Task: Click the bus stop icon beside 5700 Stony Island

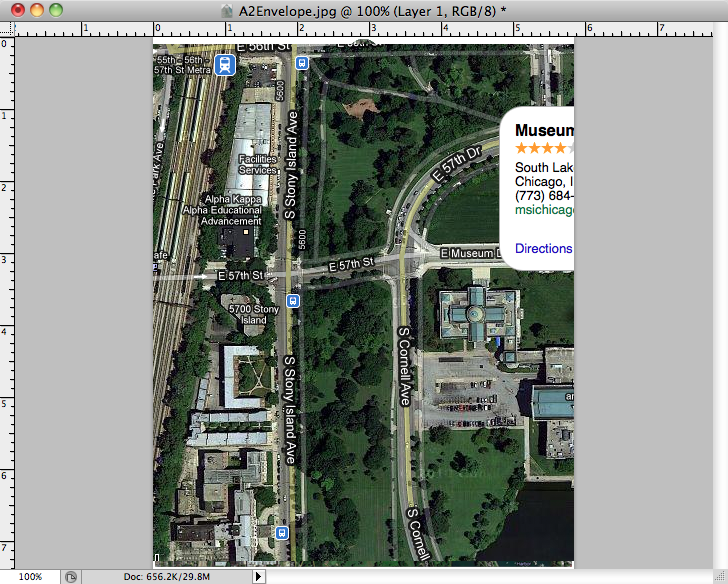Action: click(x=293, y=301)
